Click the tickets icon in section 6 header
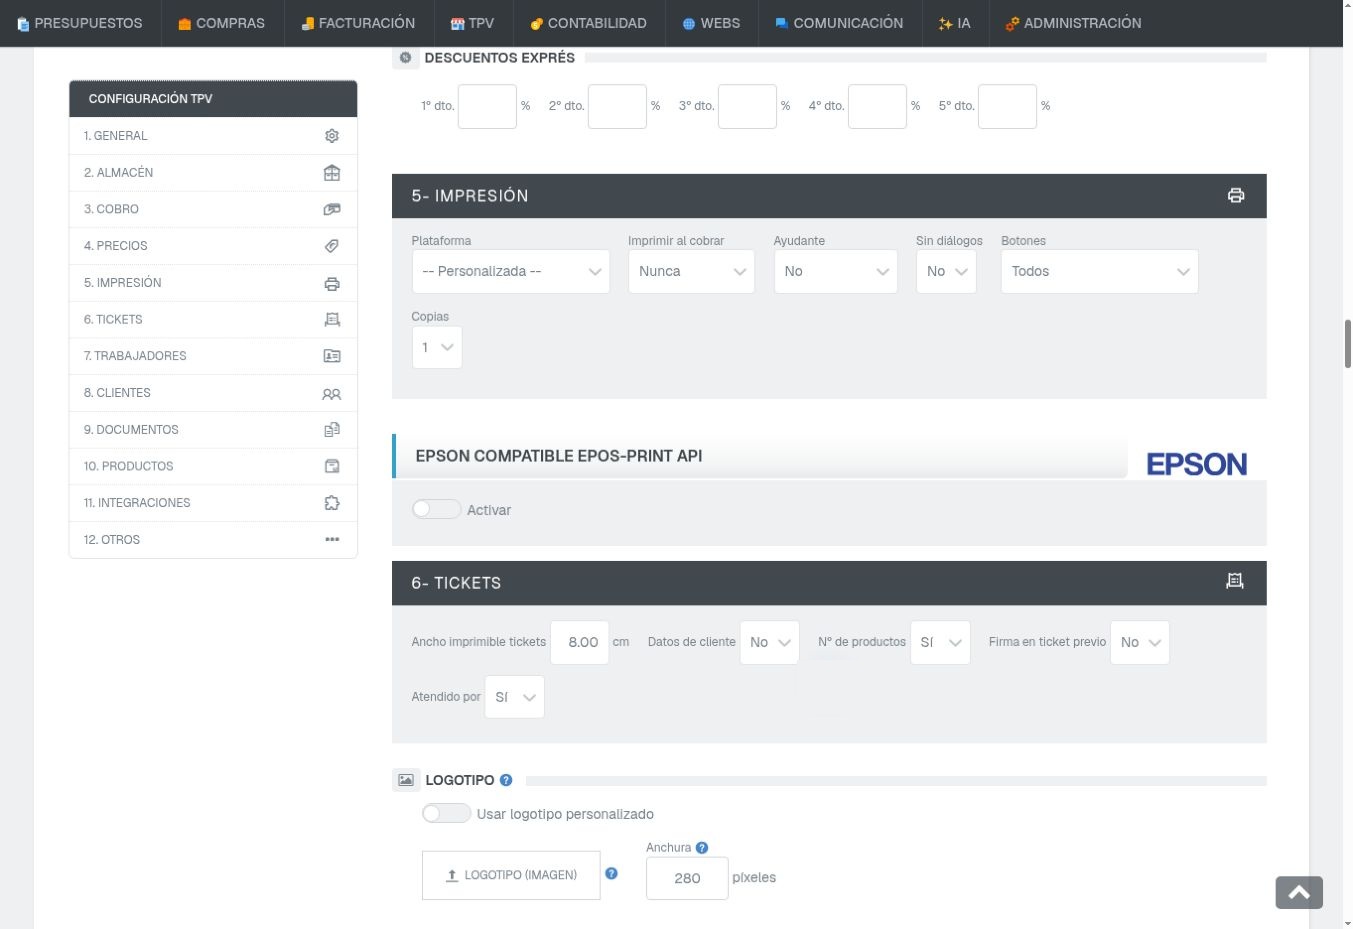 pyautogui.click(x=1235, y=581)
